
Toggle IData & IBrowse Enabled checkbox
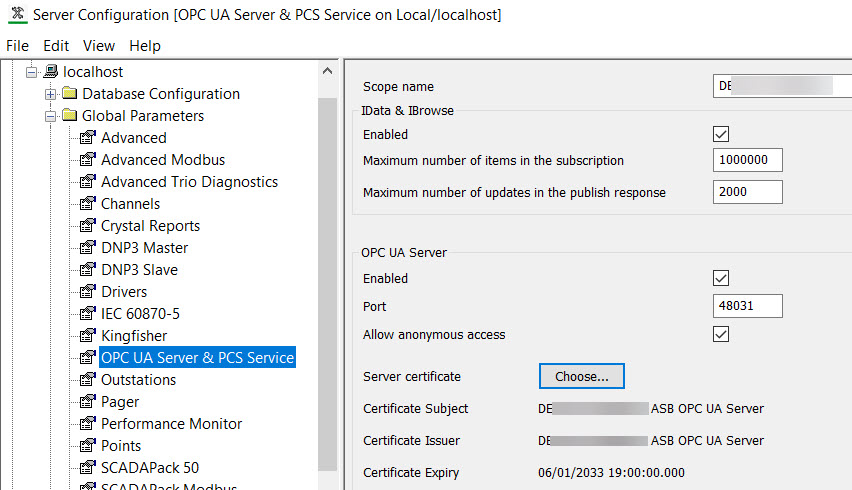point(721,134)
